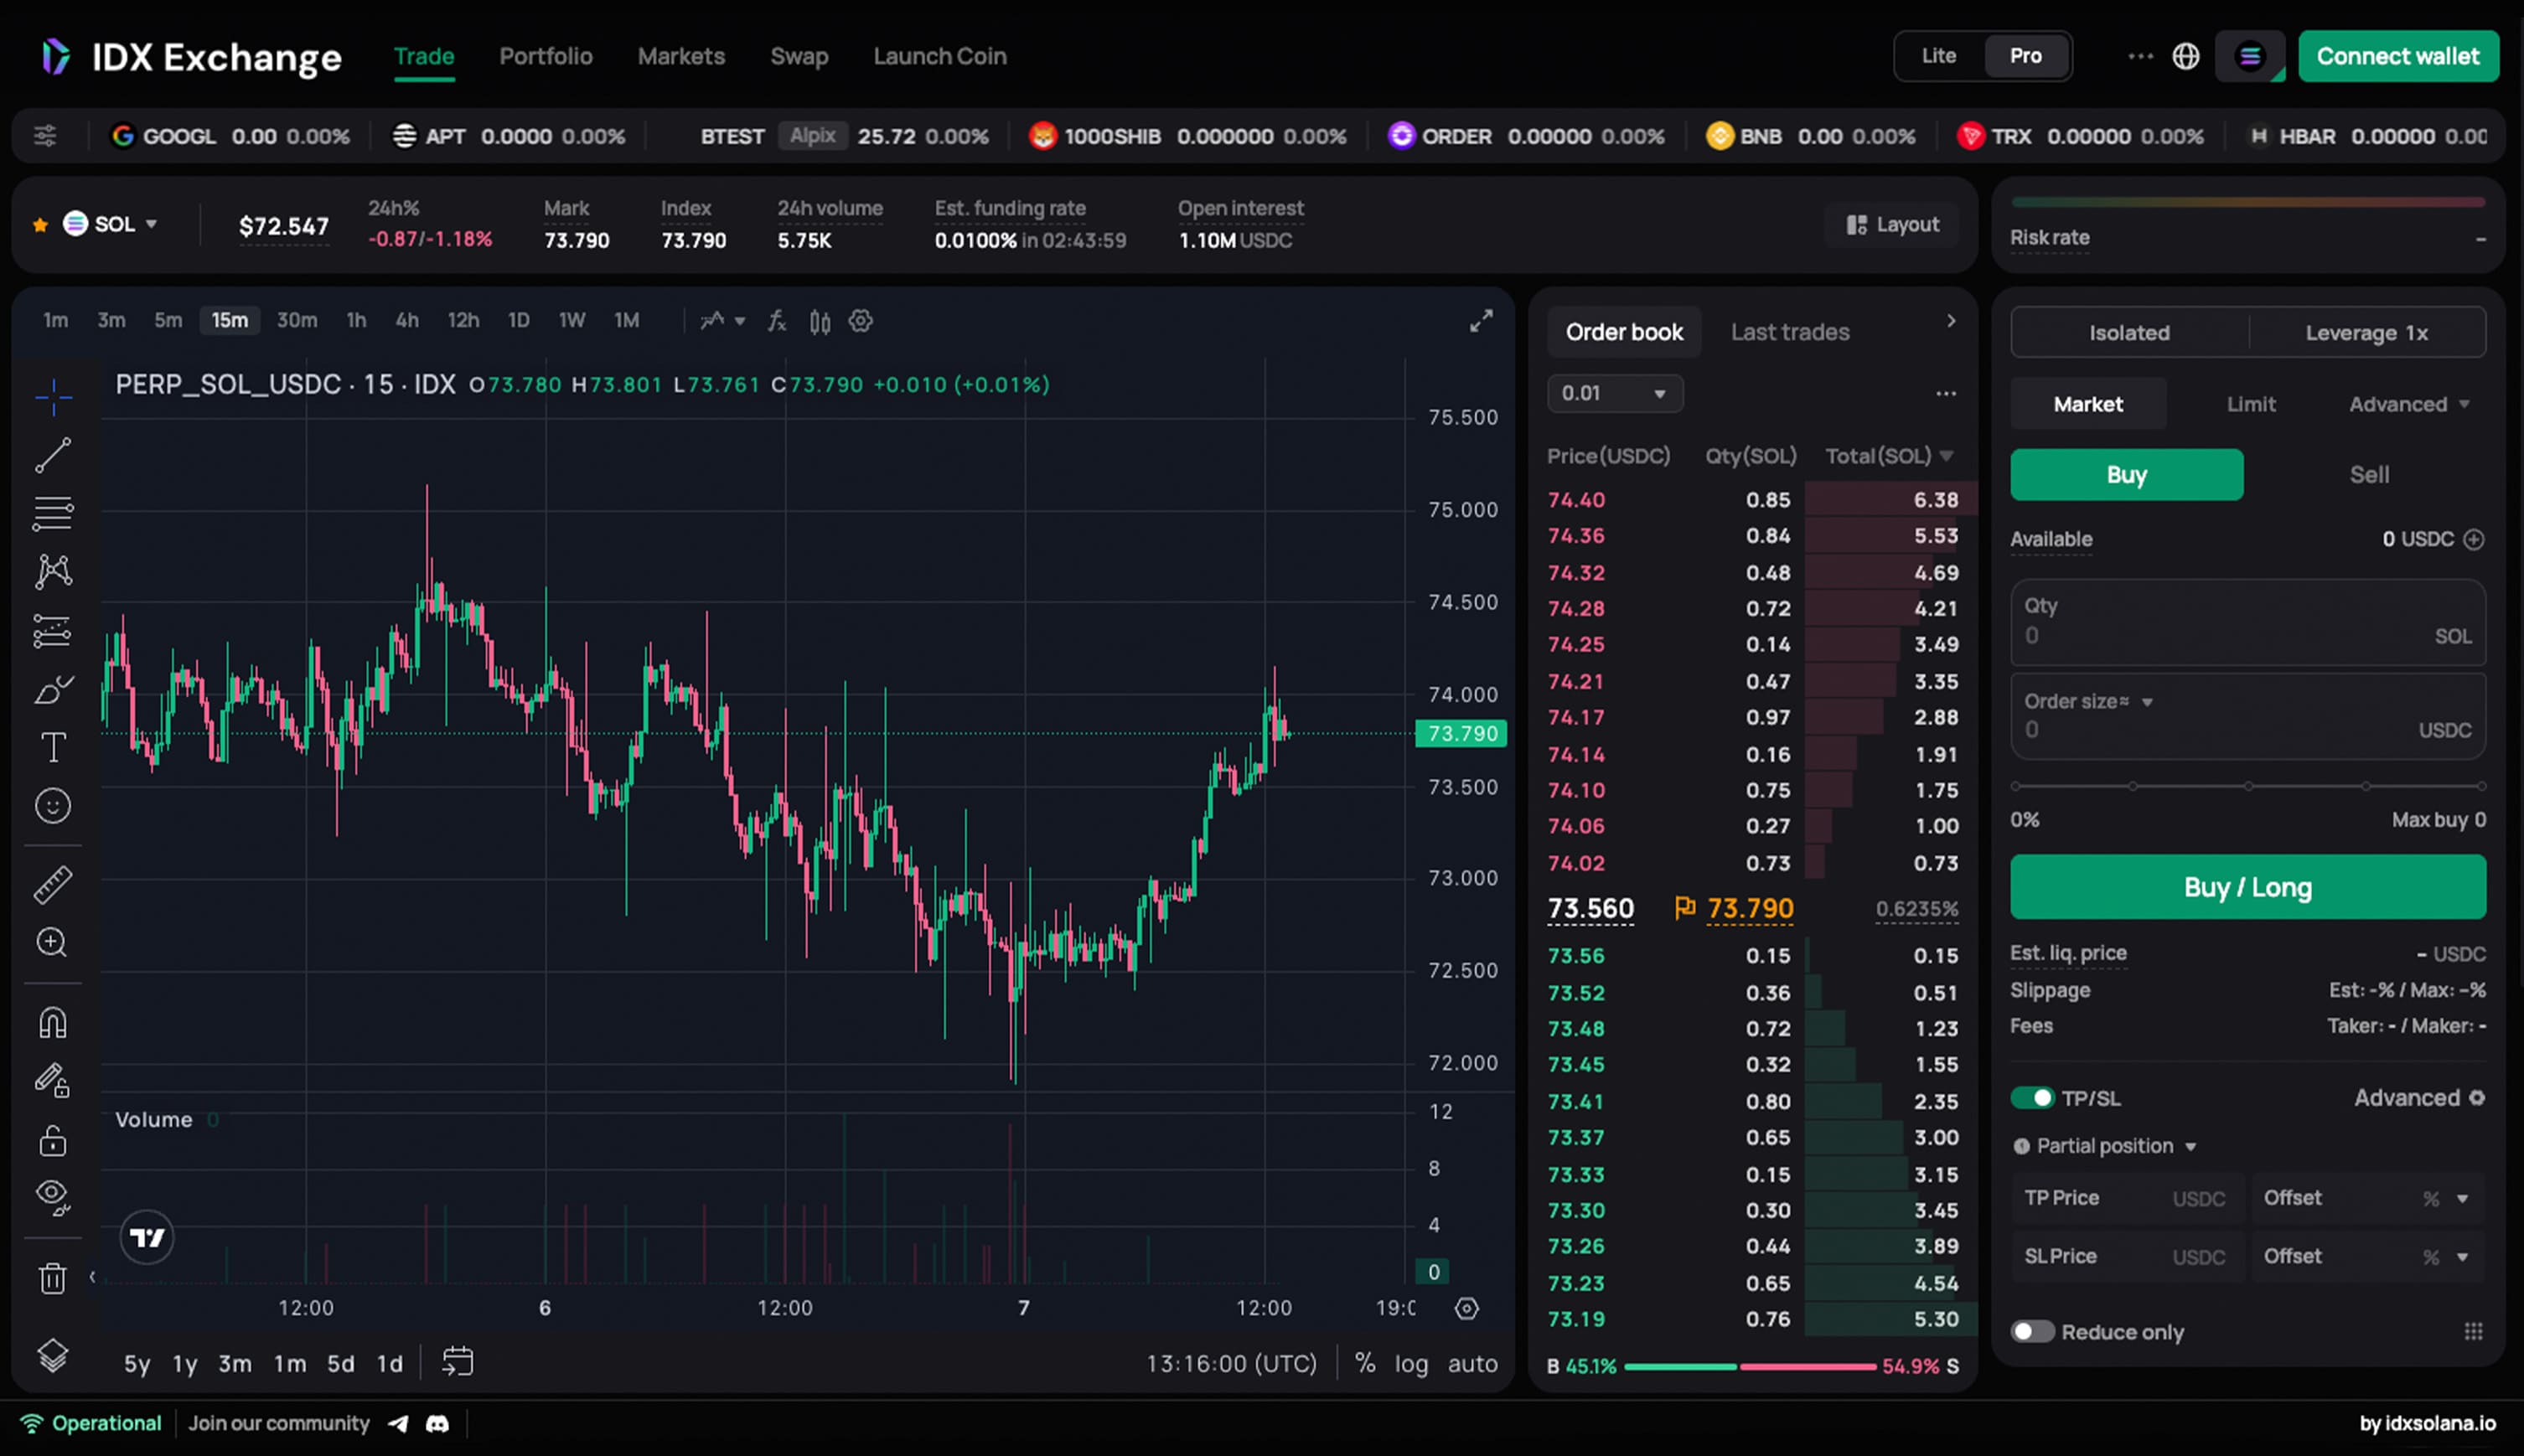Click the Solana network selector icon

pos(2250,56)
